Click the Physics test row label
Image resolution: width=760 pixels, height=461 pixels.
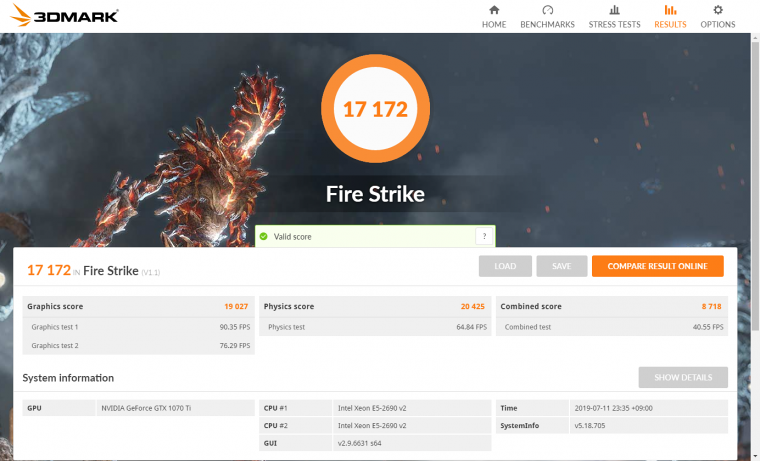[x=286, y=327]
